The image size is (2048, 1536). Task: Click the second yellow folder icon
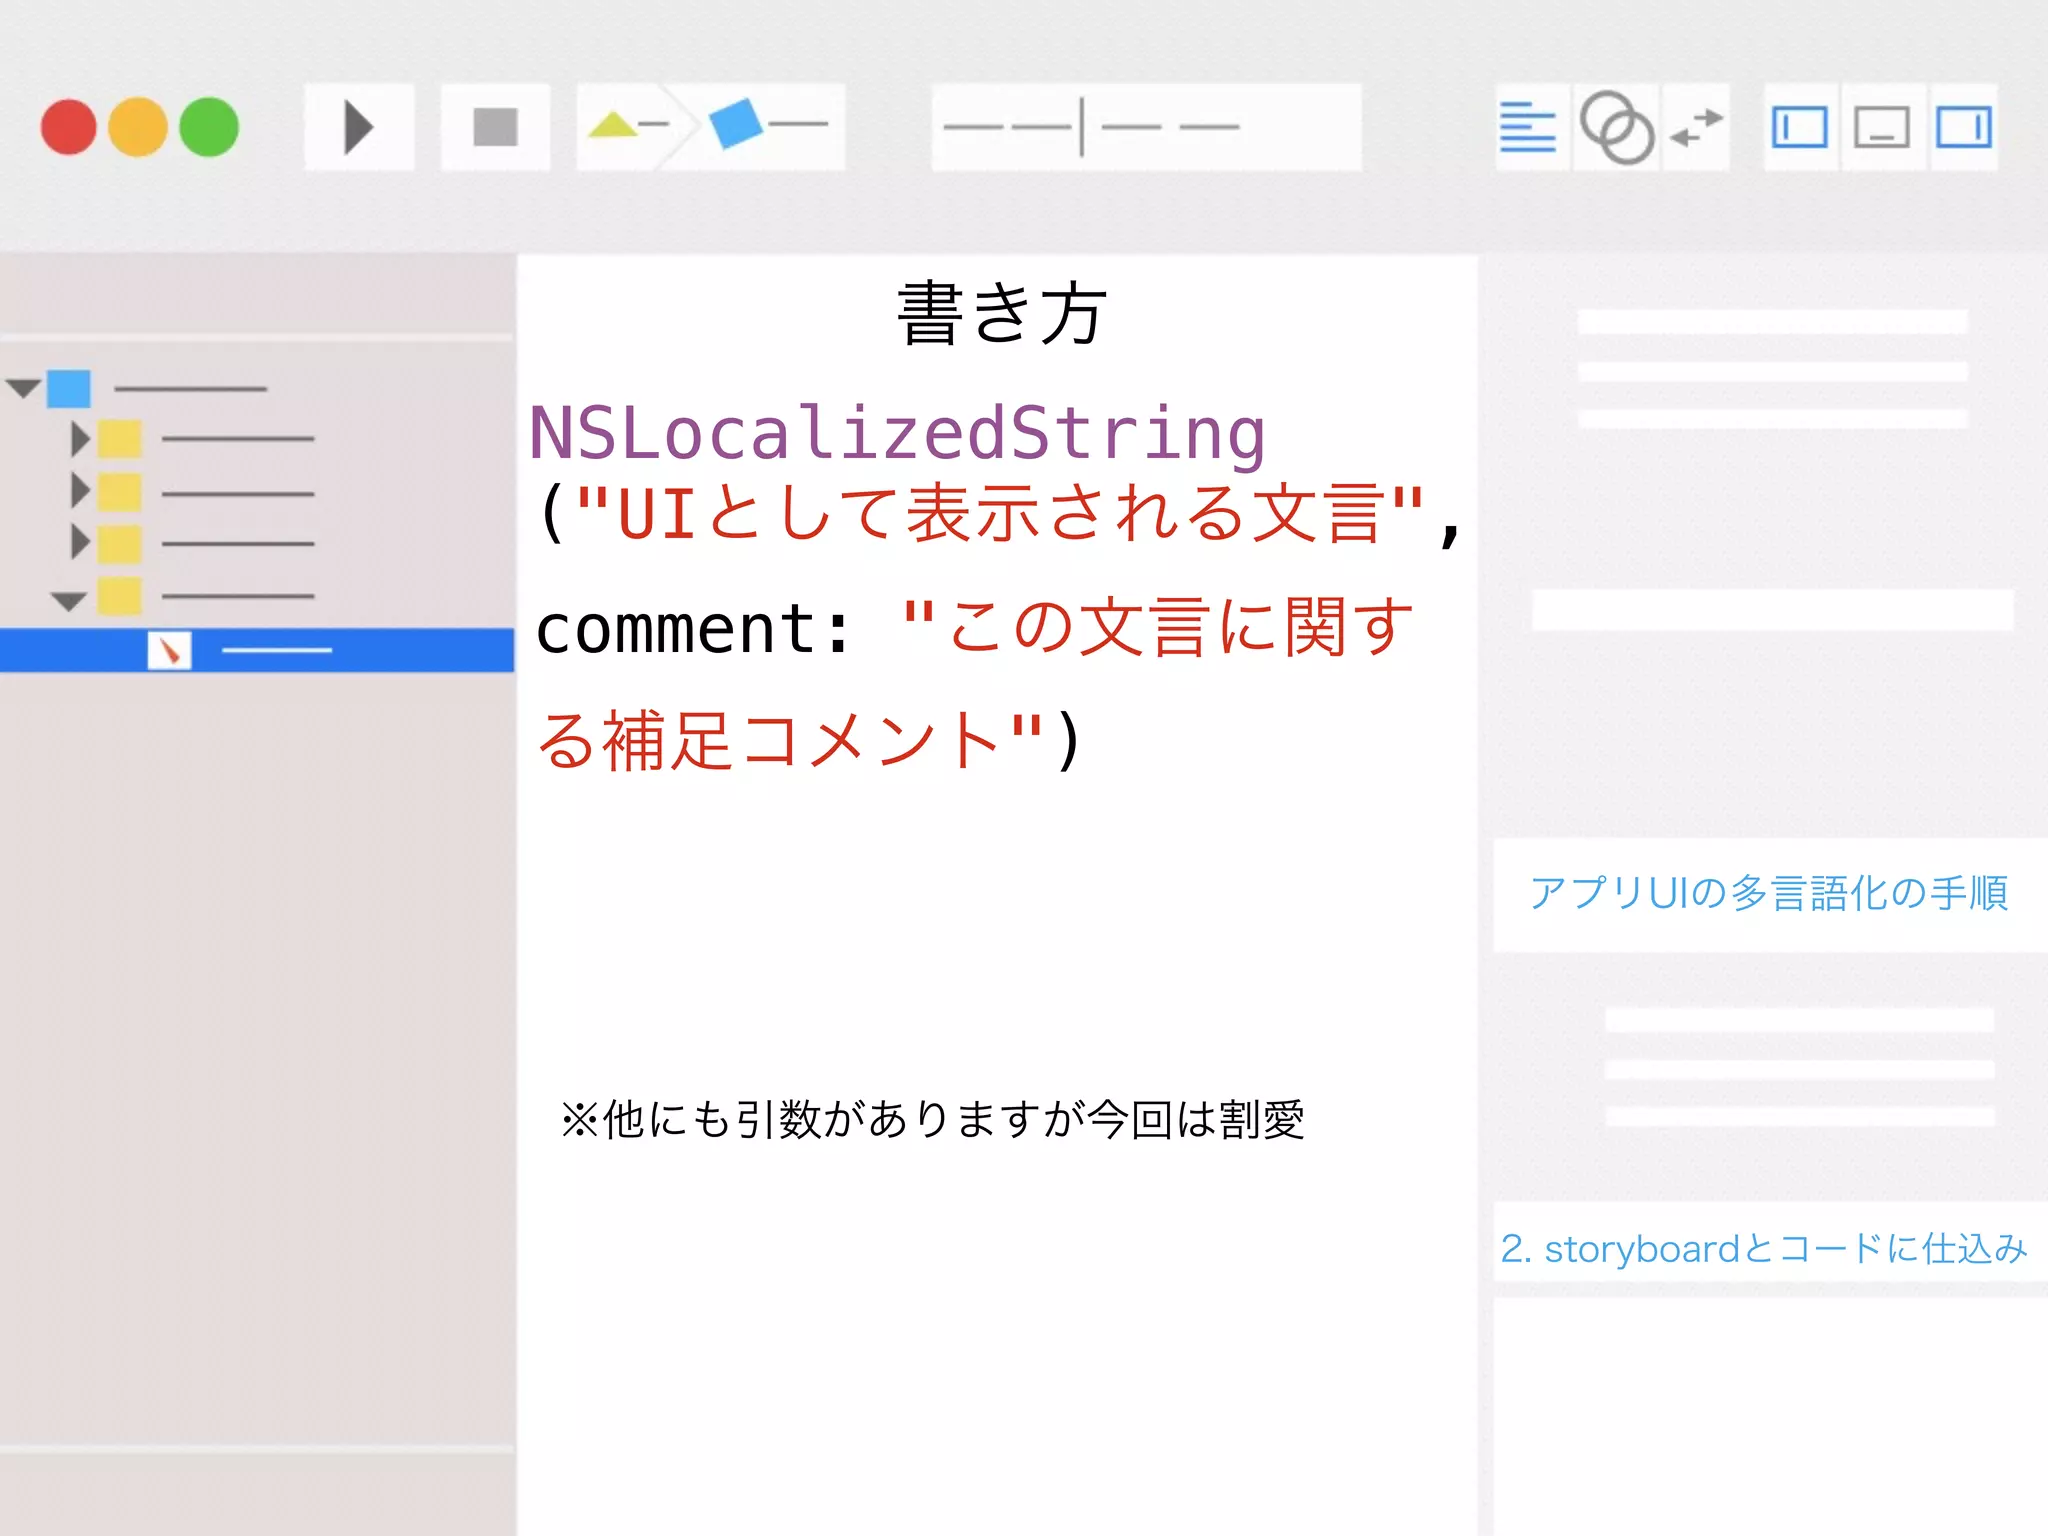pos(120,491)
